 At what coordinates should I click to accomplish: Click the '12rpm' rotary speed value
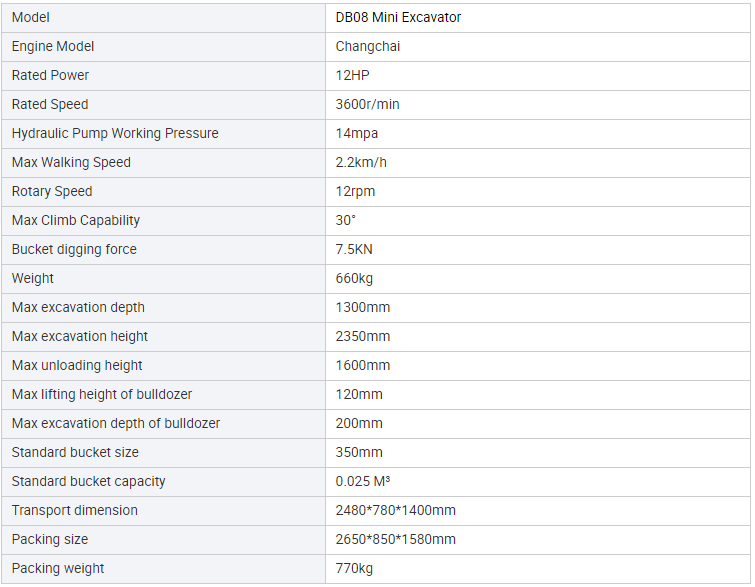pyautogui.click(x=355, y=192)
